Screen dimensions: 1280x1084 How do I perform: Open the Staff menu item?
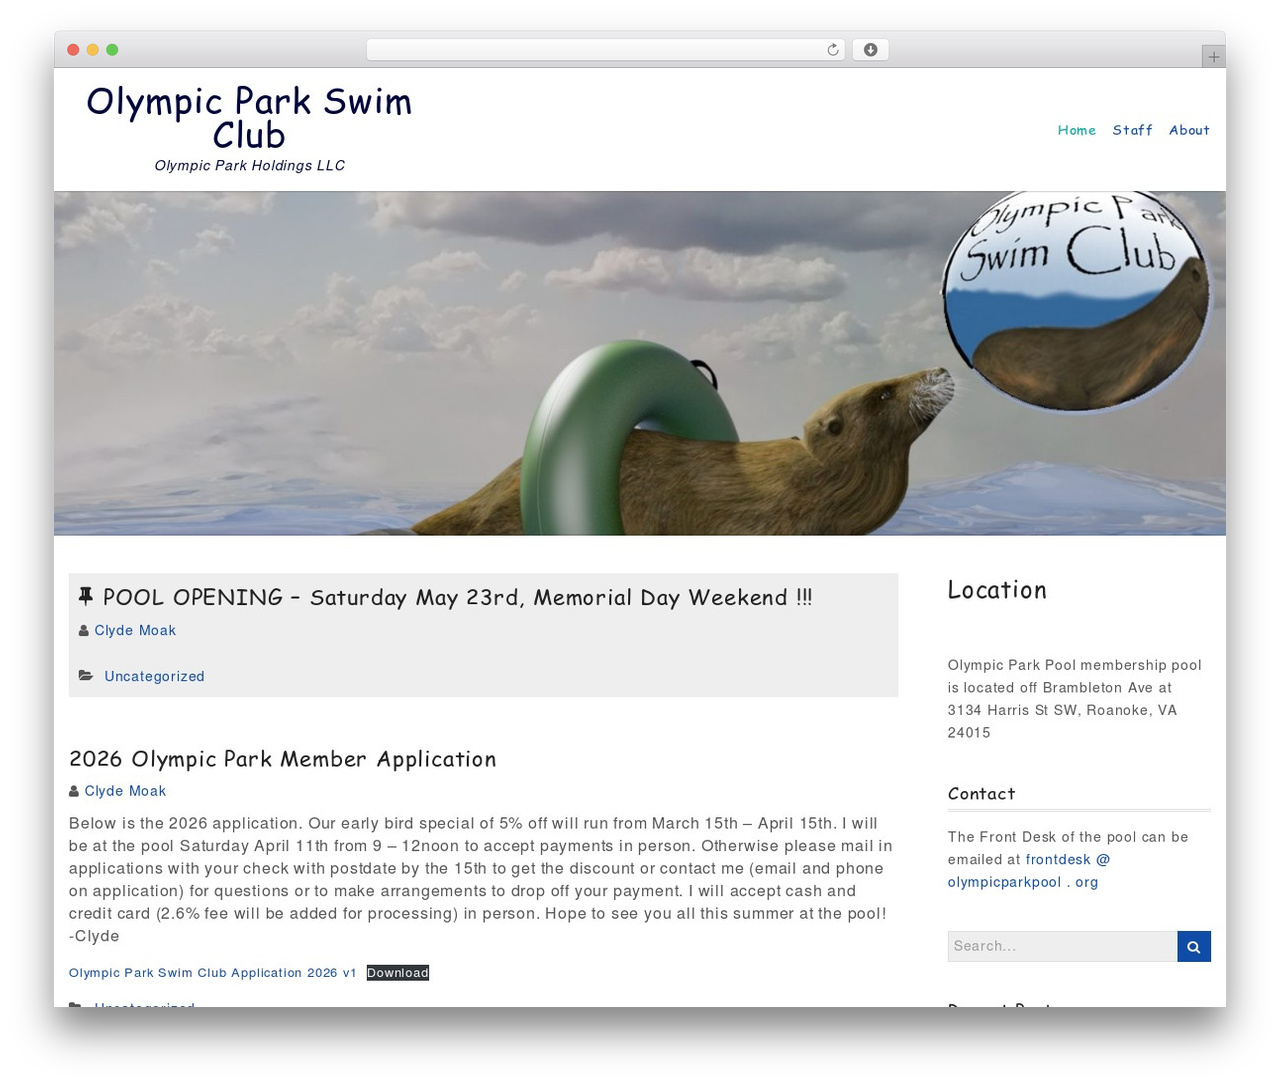(1132, 130)
